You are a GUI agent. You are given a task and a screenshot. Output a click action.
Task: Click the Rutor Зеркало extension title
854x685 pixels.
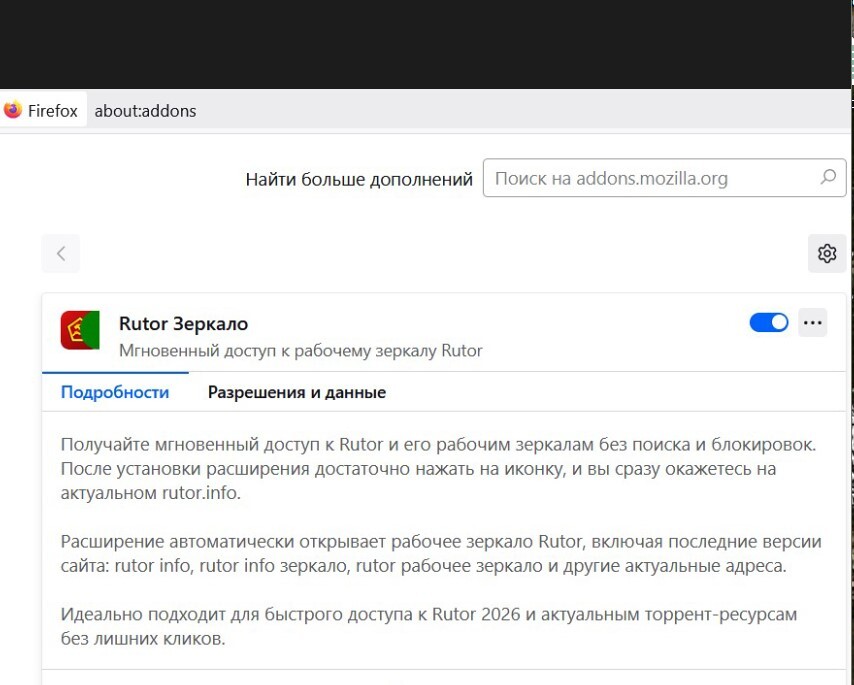(184, 323)
